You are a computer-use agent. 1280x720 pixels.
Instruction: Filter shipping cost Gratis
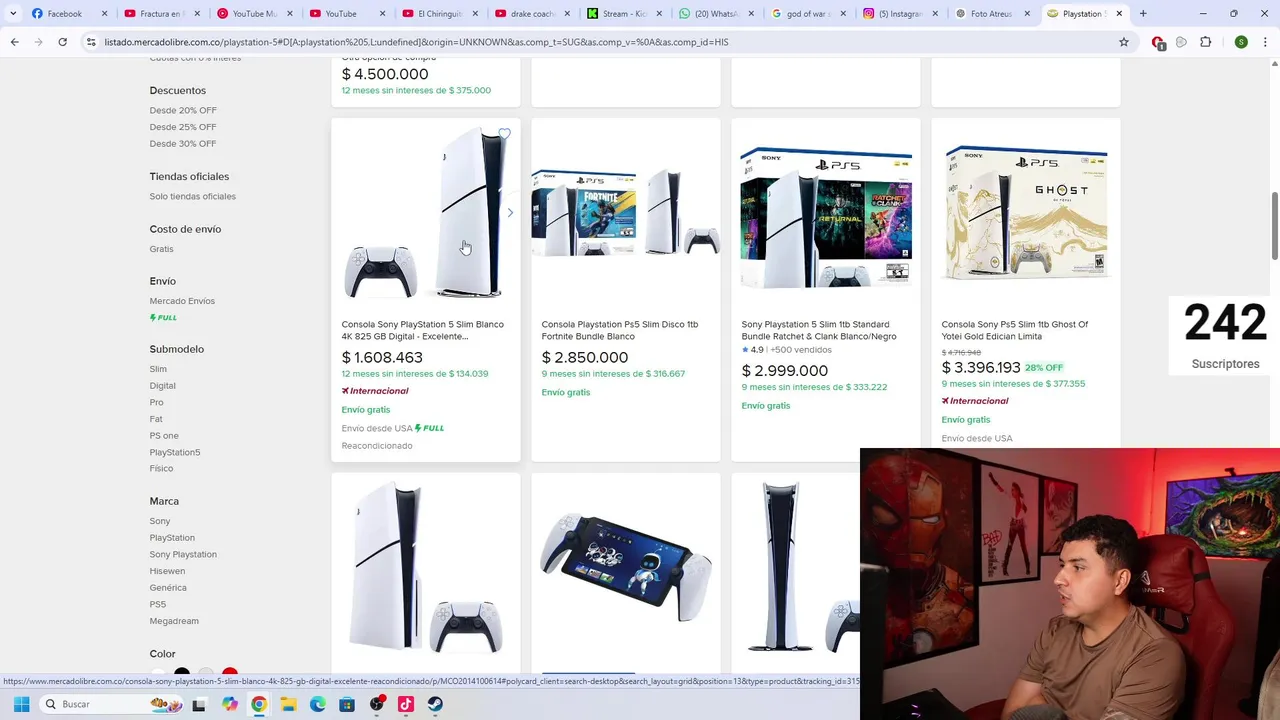coord(162,249)
